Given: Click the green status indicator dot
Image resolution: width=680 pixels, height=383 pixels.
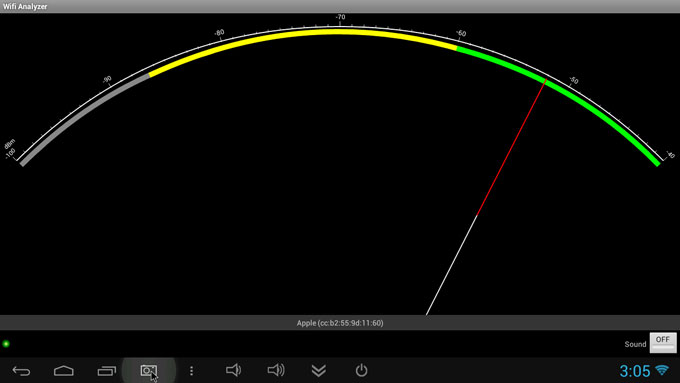Looking at the screenshot, I should pyautogui.click(x=6, y=344).
